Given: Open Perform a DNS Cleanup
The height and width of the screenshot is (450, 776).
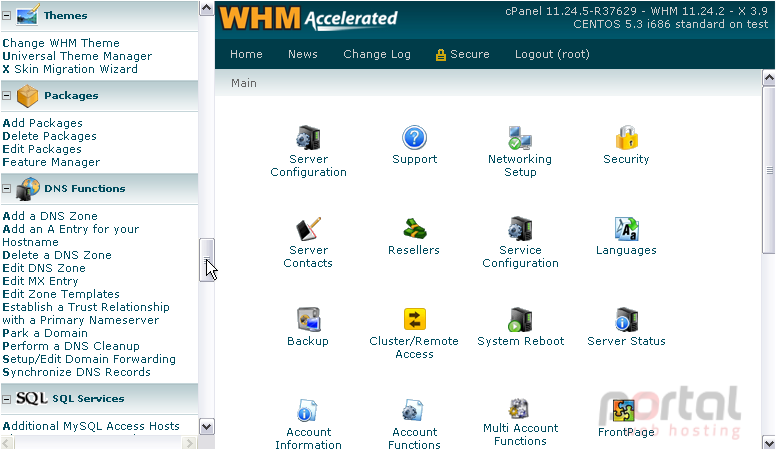Looking at the screenshot, I should tap(71, 346).
